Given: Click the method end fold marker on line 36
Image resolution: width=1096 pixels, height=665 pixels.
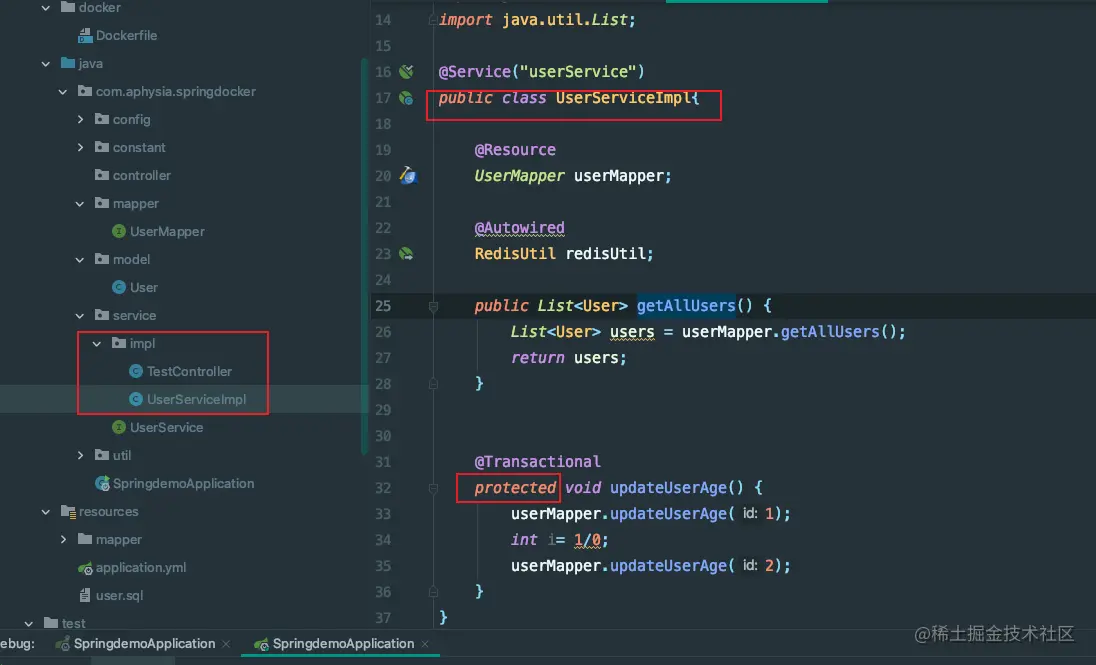Looking at the screenshot, I should pos(433,592).
